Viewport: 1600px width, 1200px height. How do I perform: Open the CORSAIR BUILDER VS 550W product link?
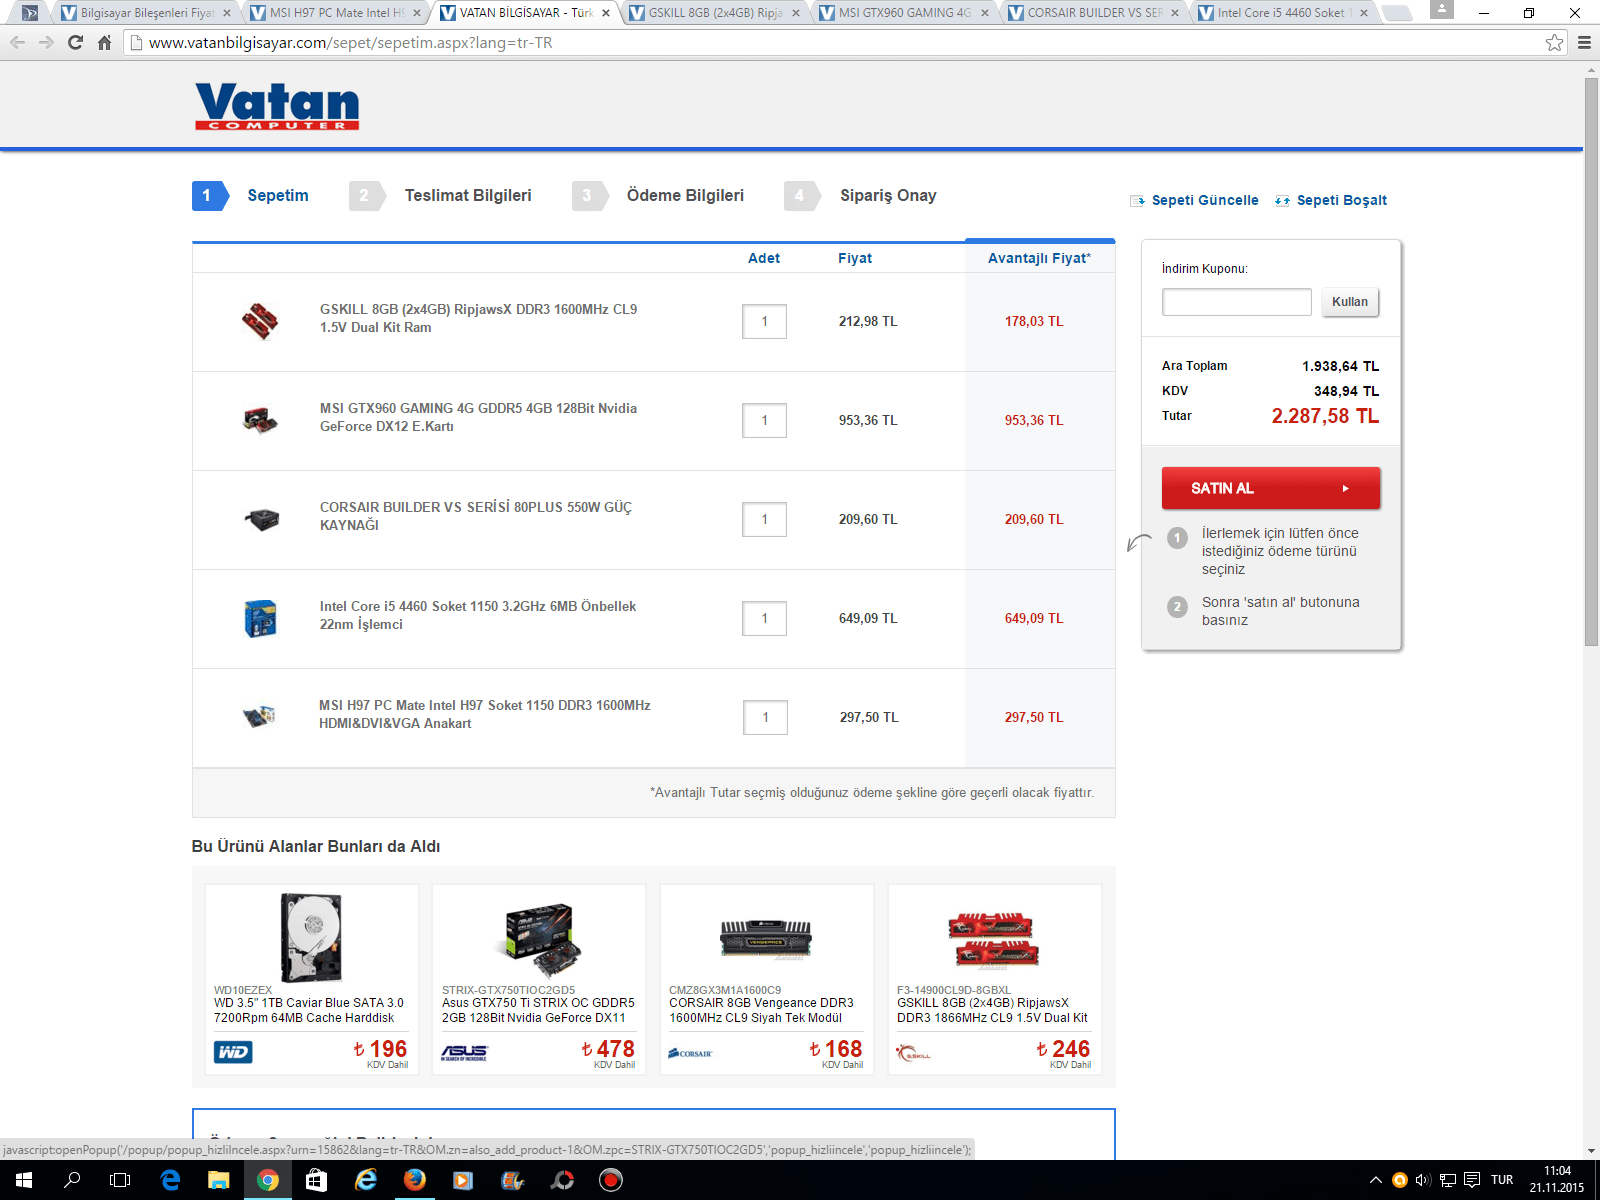pos(476,516)
